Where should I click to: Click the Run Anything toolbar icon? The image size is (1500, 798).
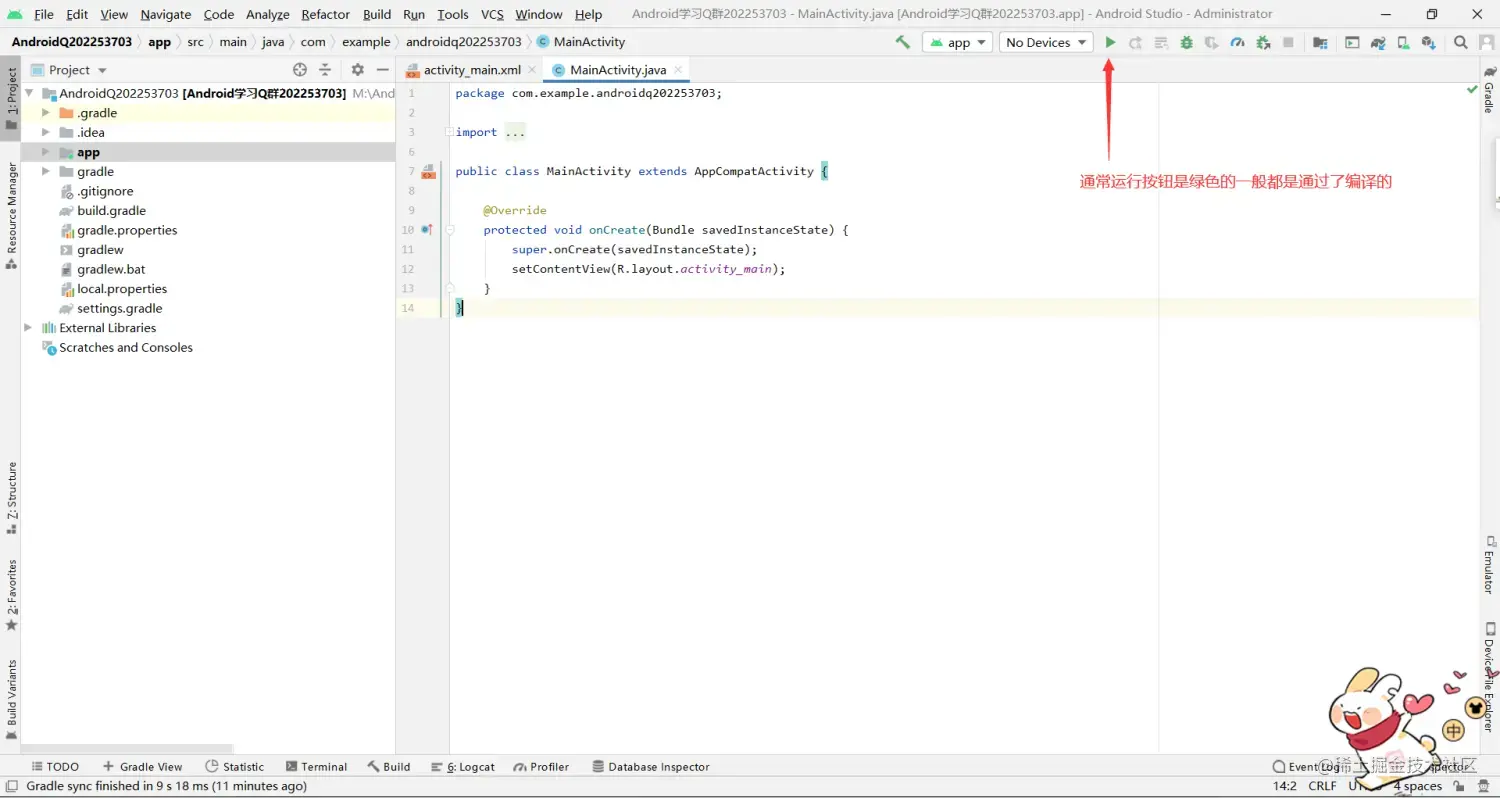click(x=1352, y=42)
